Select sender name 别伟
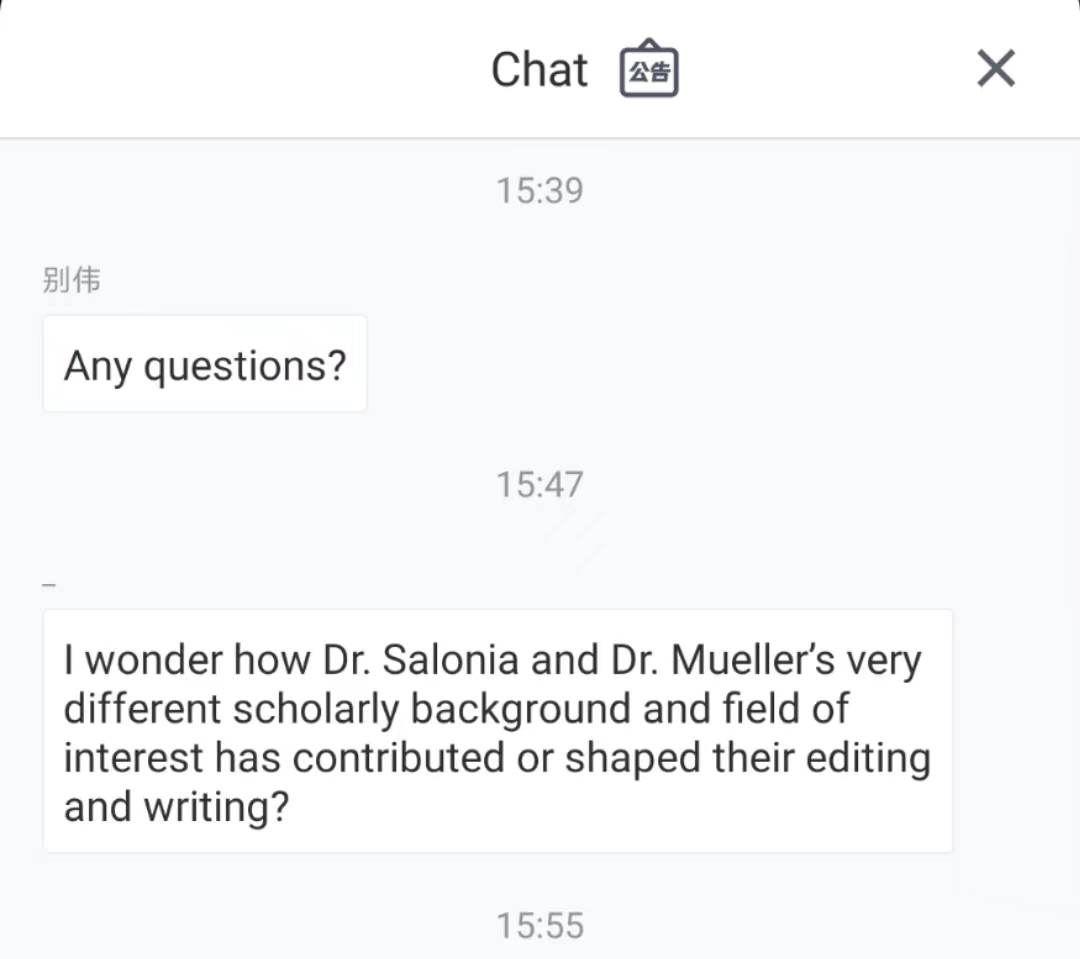 (71, 280)
